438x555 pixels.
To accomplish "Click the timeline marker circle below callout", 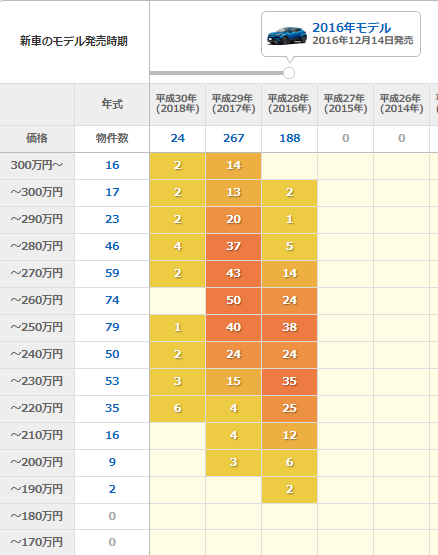I will click(289, 73).
